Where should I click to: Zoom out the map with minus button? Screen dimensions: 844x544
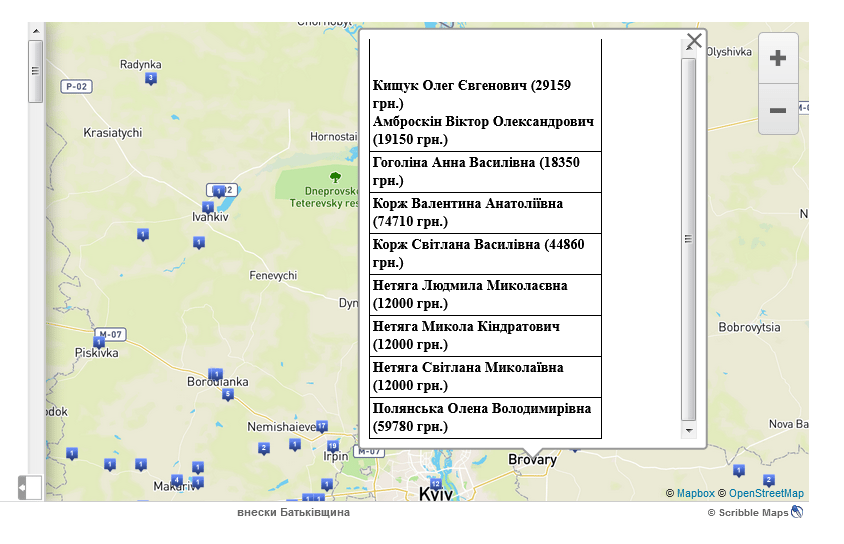click(777, 110)
